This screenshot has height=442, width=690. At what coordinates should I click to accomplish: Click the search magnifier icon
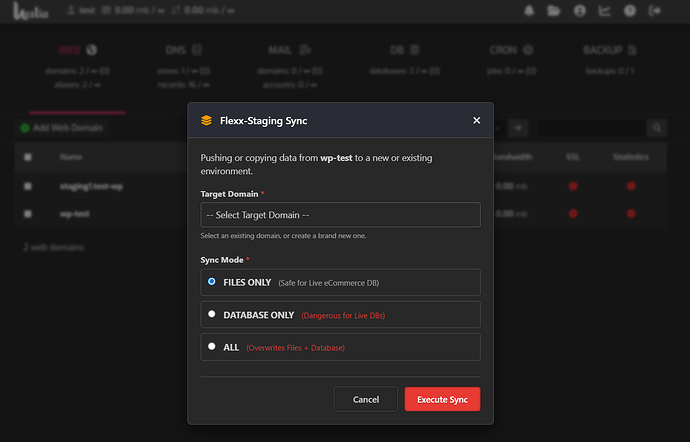[x=657, y=128]
